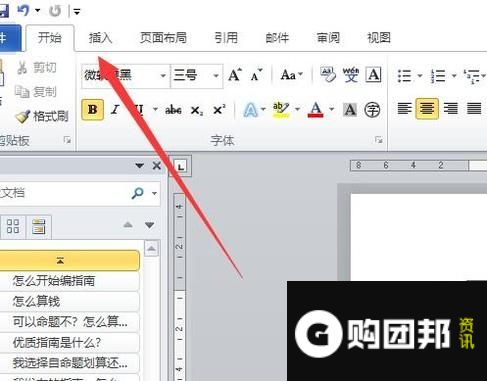Switch to the 插入 ribbon tab
The width and height of the screenshot is (487, 381).
100,38
